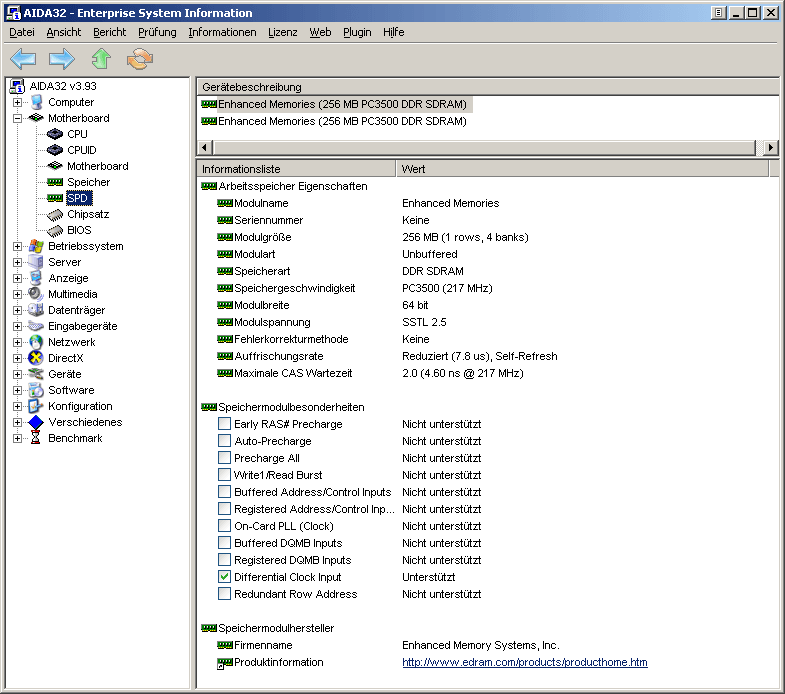Click the Gerätebeschreibung column header
Screen dimensions: 785x694
pos(488,87)
